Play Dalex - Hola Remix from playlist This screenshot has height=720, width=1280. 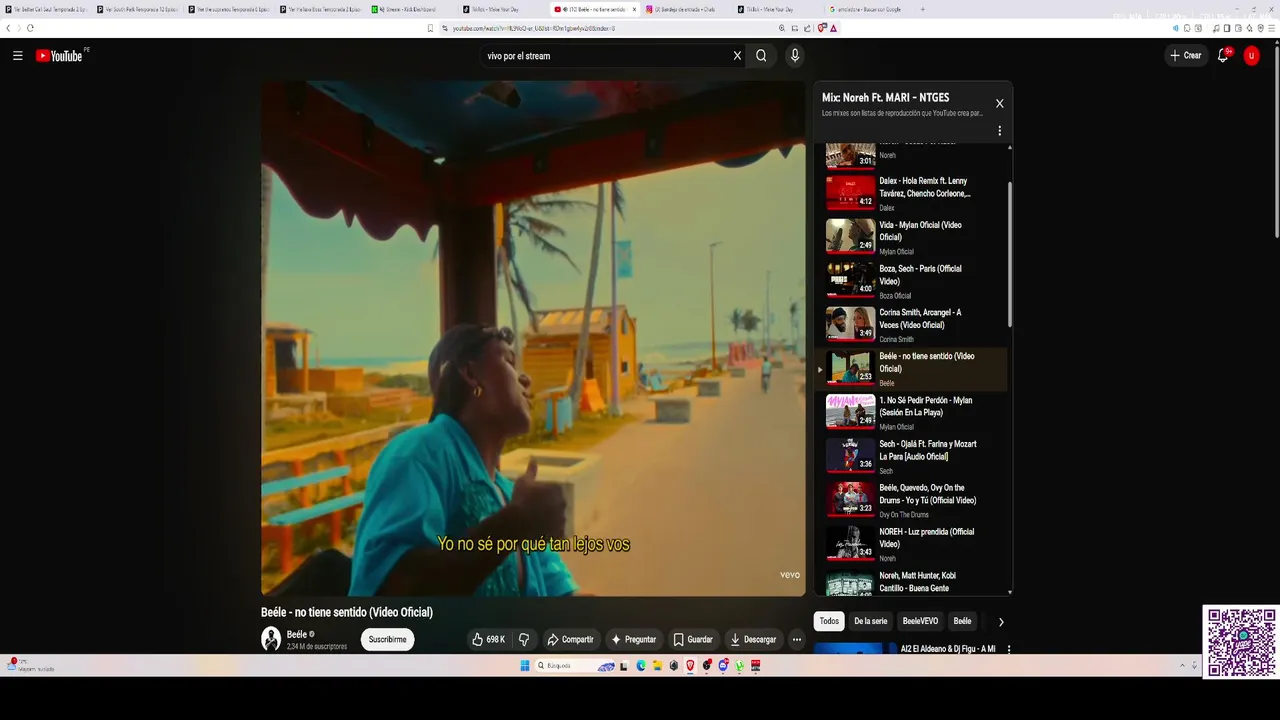click(x=910, y=193)
